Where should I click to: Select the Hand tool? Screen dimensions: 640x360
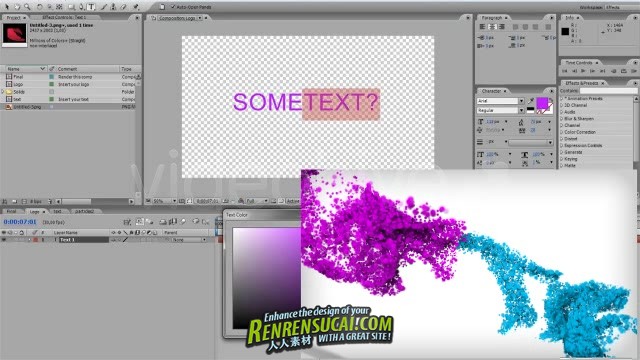click(17, 7)
